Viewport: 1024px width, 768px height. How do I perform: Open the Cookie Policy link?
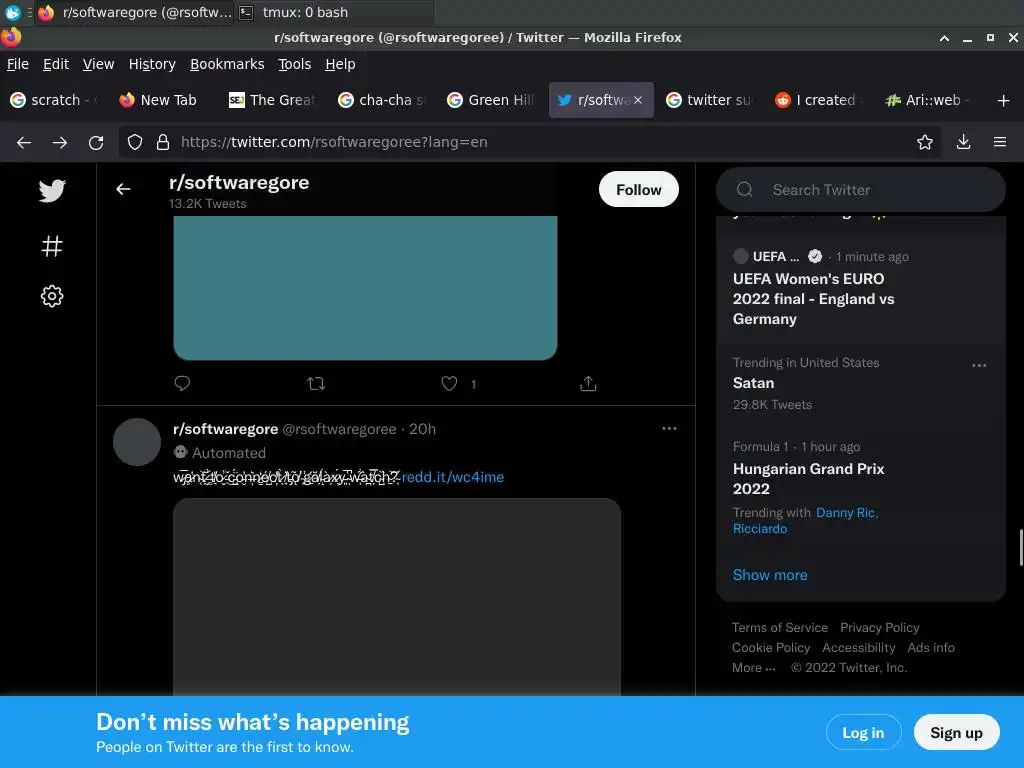coord(771,648)
